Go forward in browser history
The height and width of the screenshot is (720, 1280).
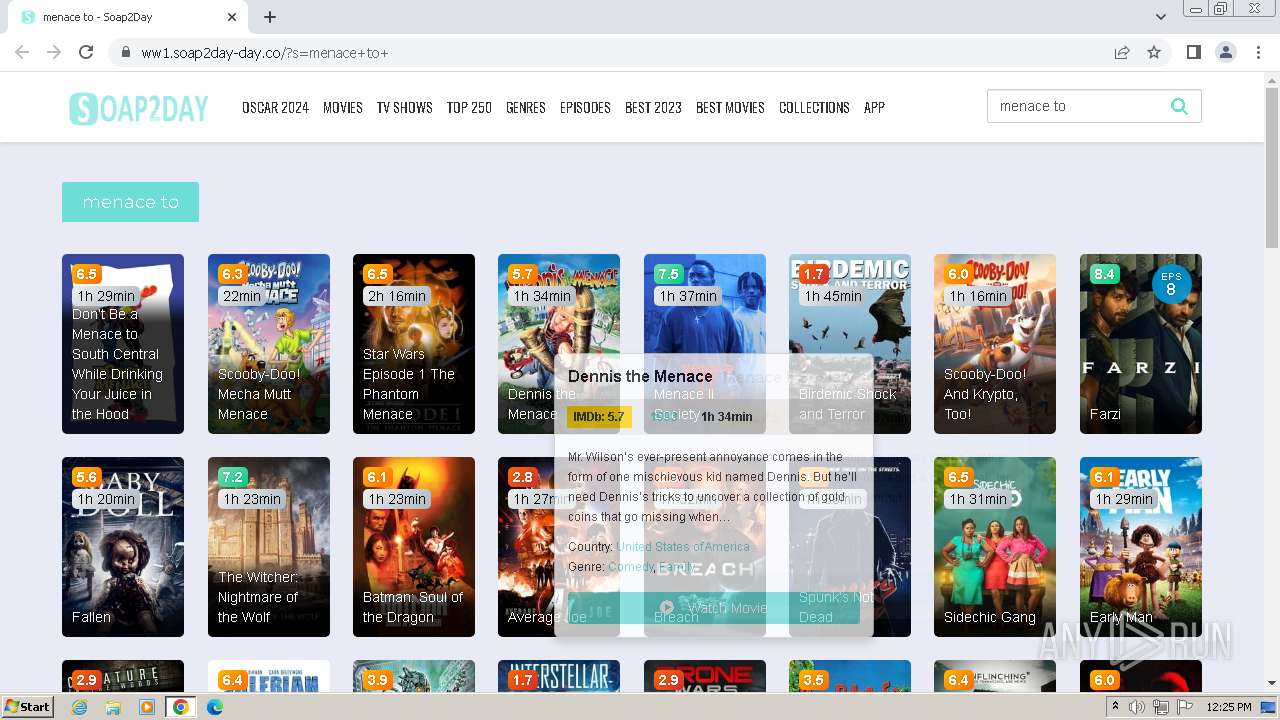click(x=54, y=52)
